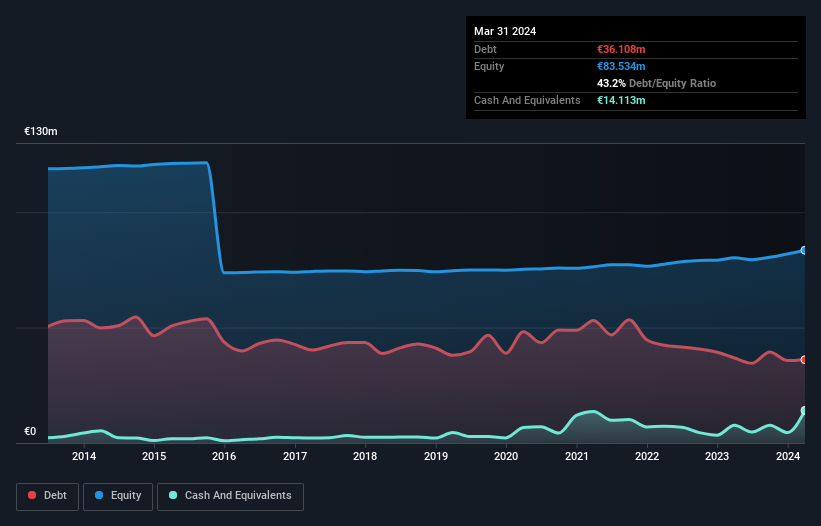Image resolution: width=821 pixels, height=526 pixels.
Task: Click Equity value €83.534m in tooltip
Action: coord(621,66)
